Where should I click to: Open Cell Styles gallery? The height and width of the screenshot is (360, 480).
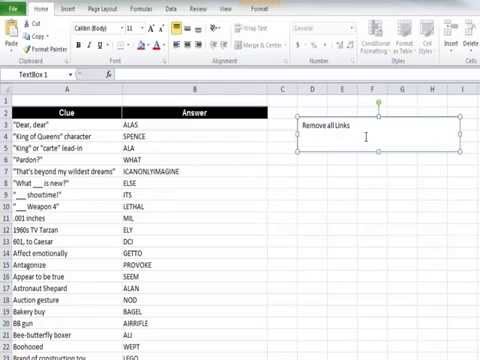pos(426,37)
